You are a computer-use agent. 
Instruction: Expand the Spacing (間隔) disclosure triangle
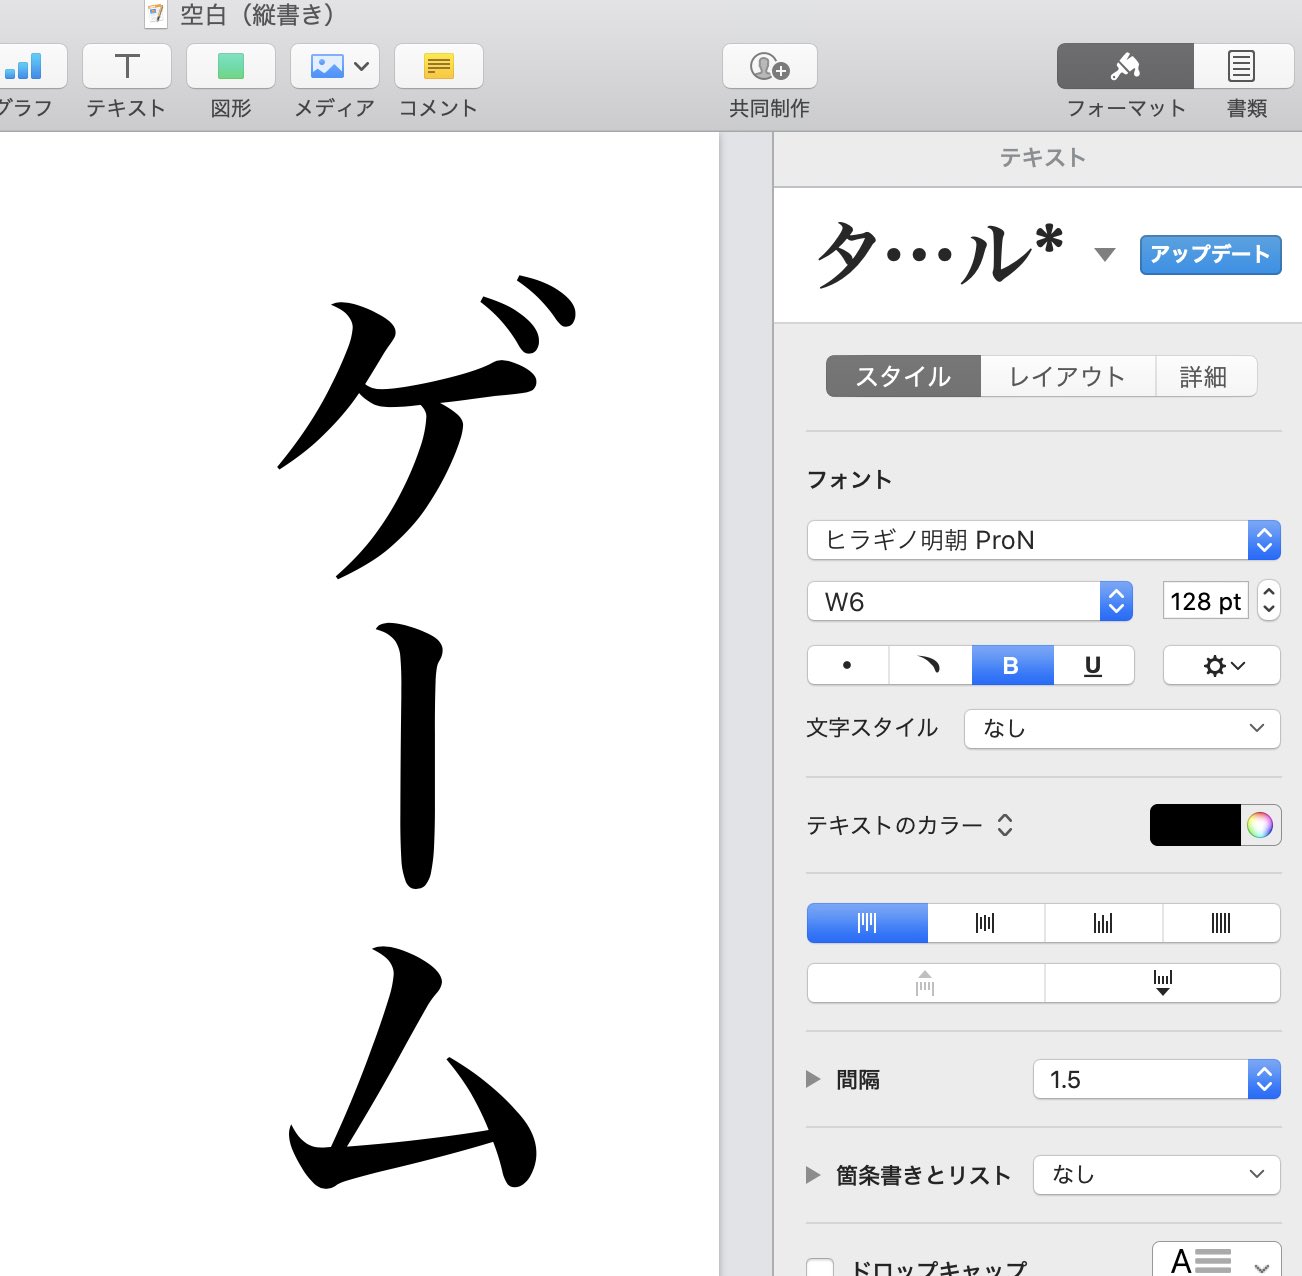click(813, 1079)
